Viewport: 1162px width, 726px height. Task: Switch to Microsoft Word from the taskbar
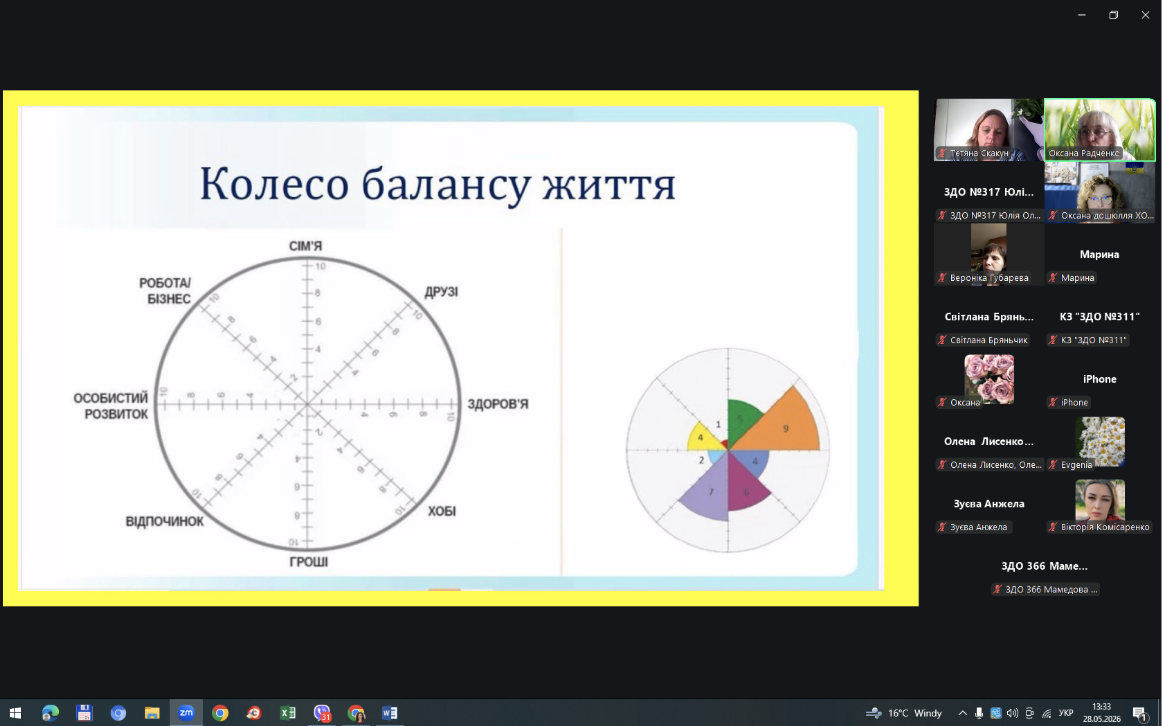pyautogui.click(x=389, y=713)
